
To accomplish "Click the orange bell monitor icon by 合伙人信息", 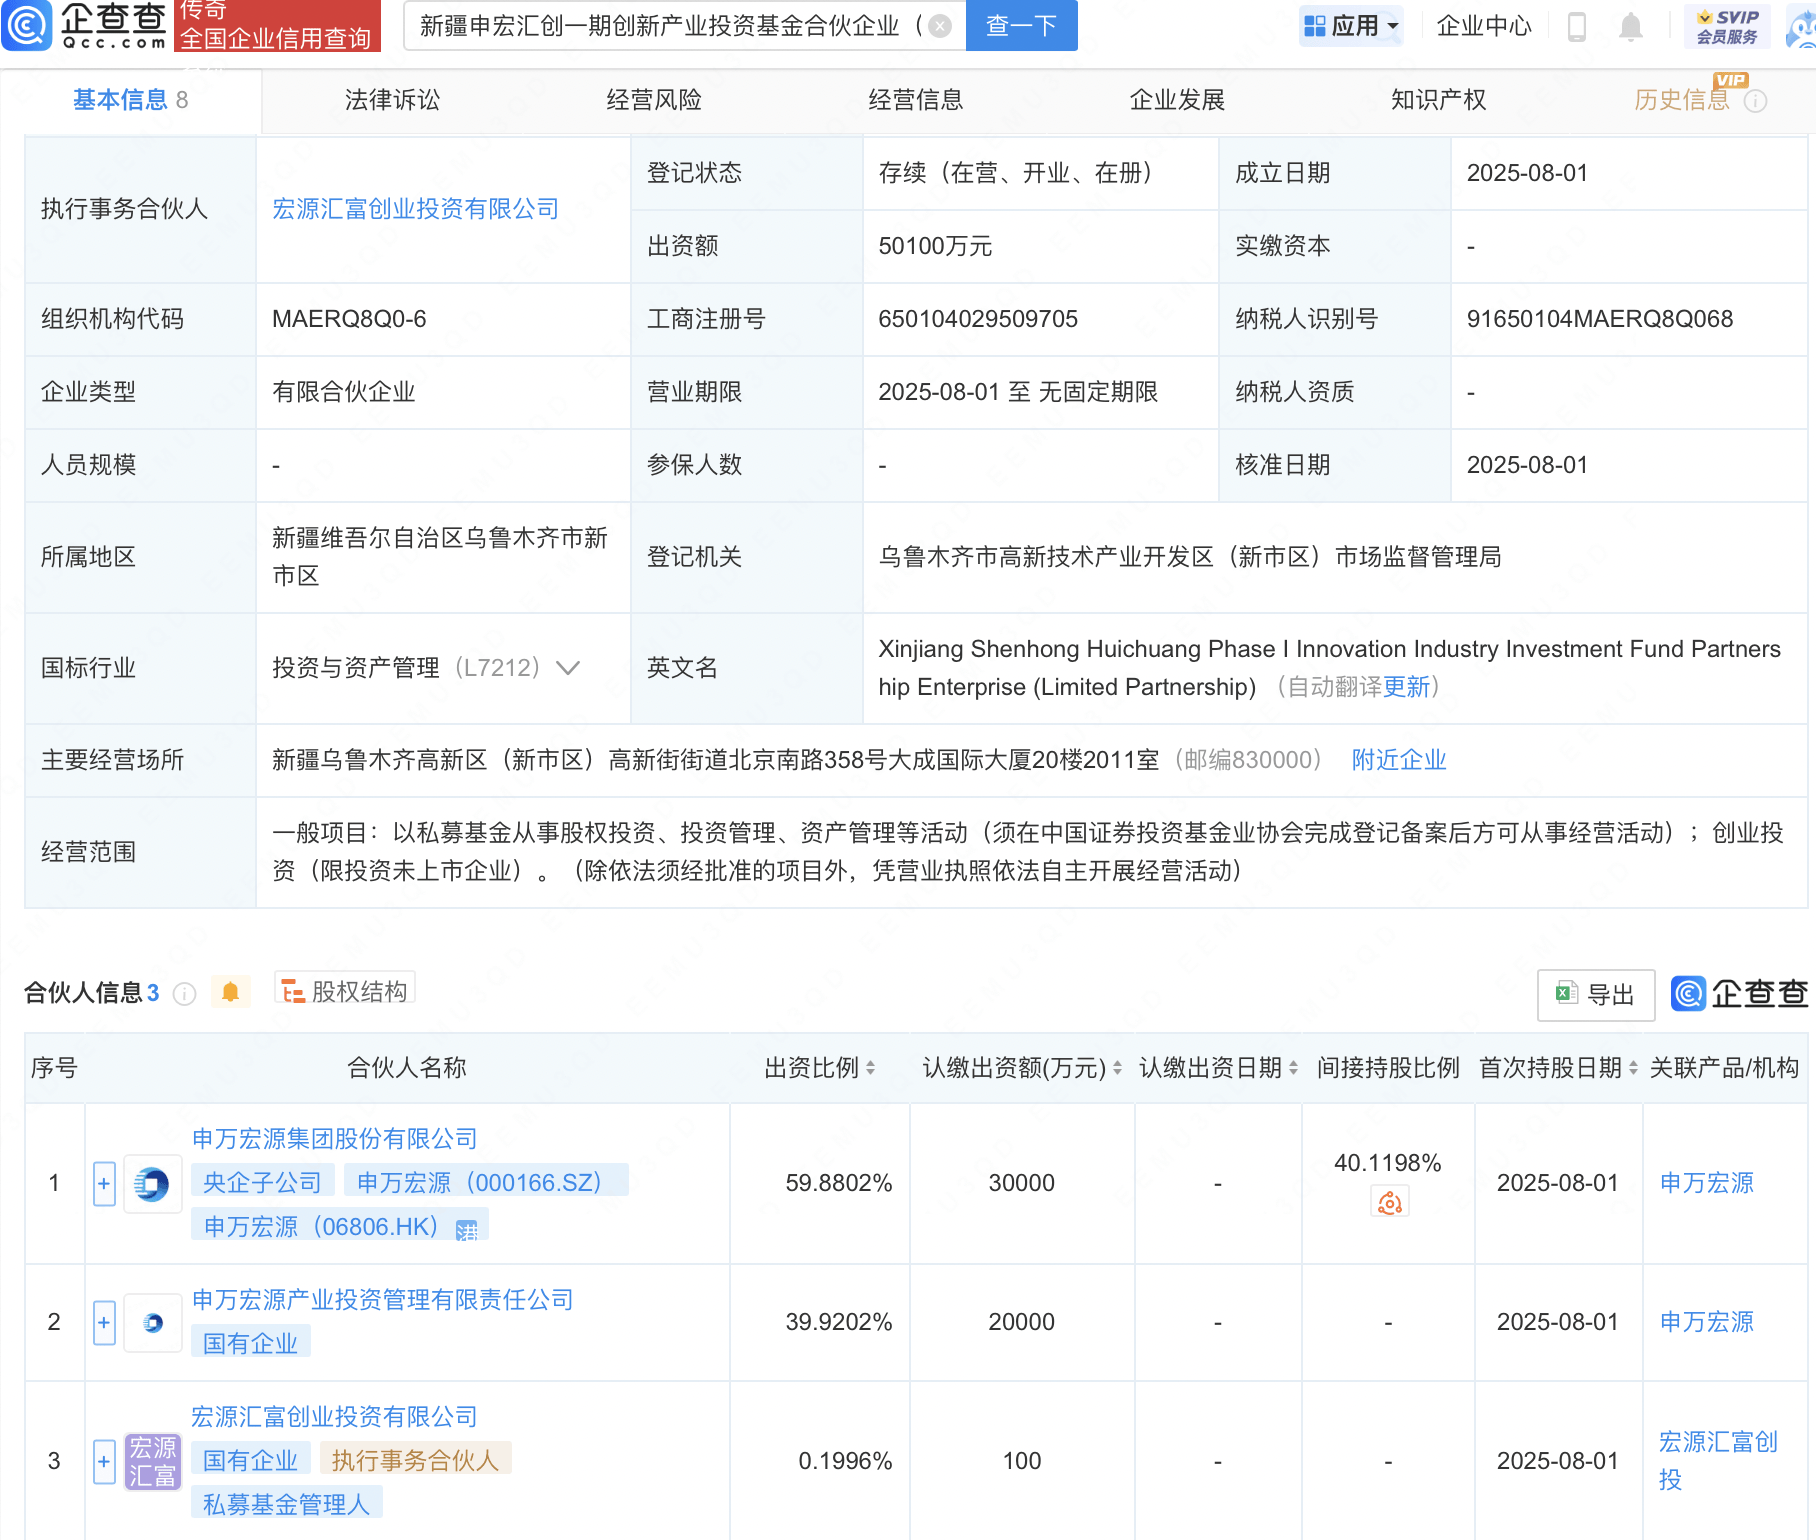I will (x=231, y=992).
